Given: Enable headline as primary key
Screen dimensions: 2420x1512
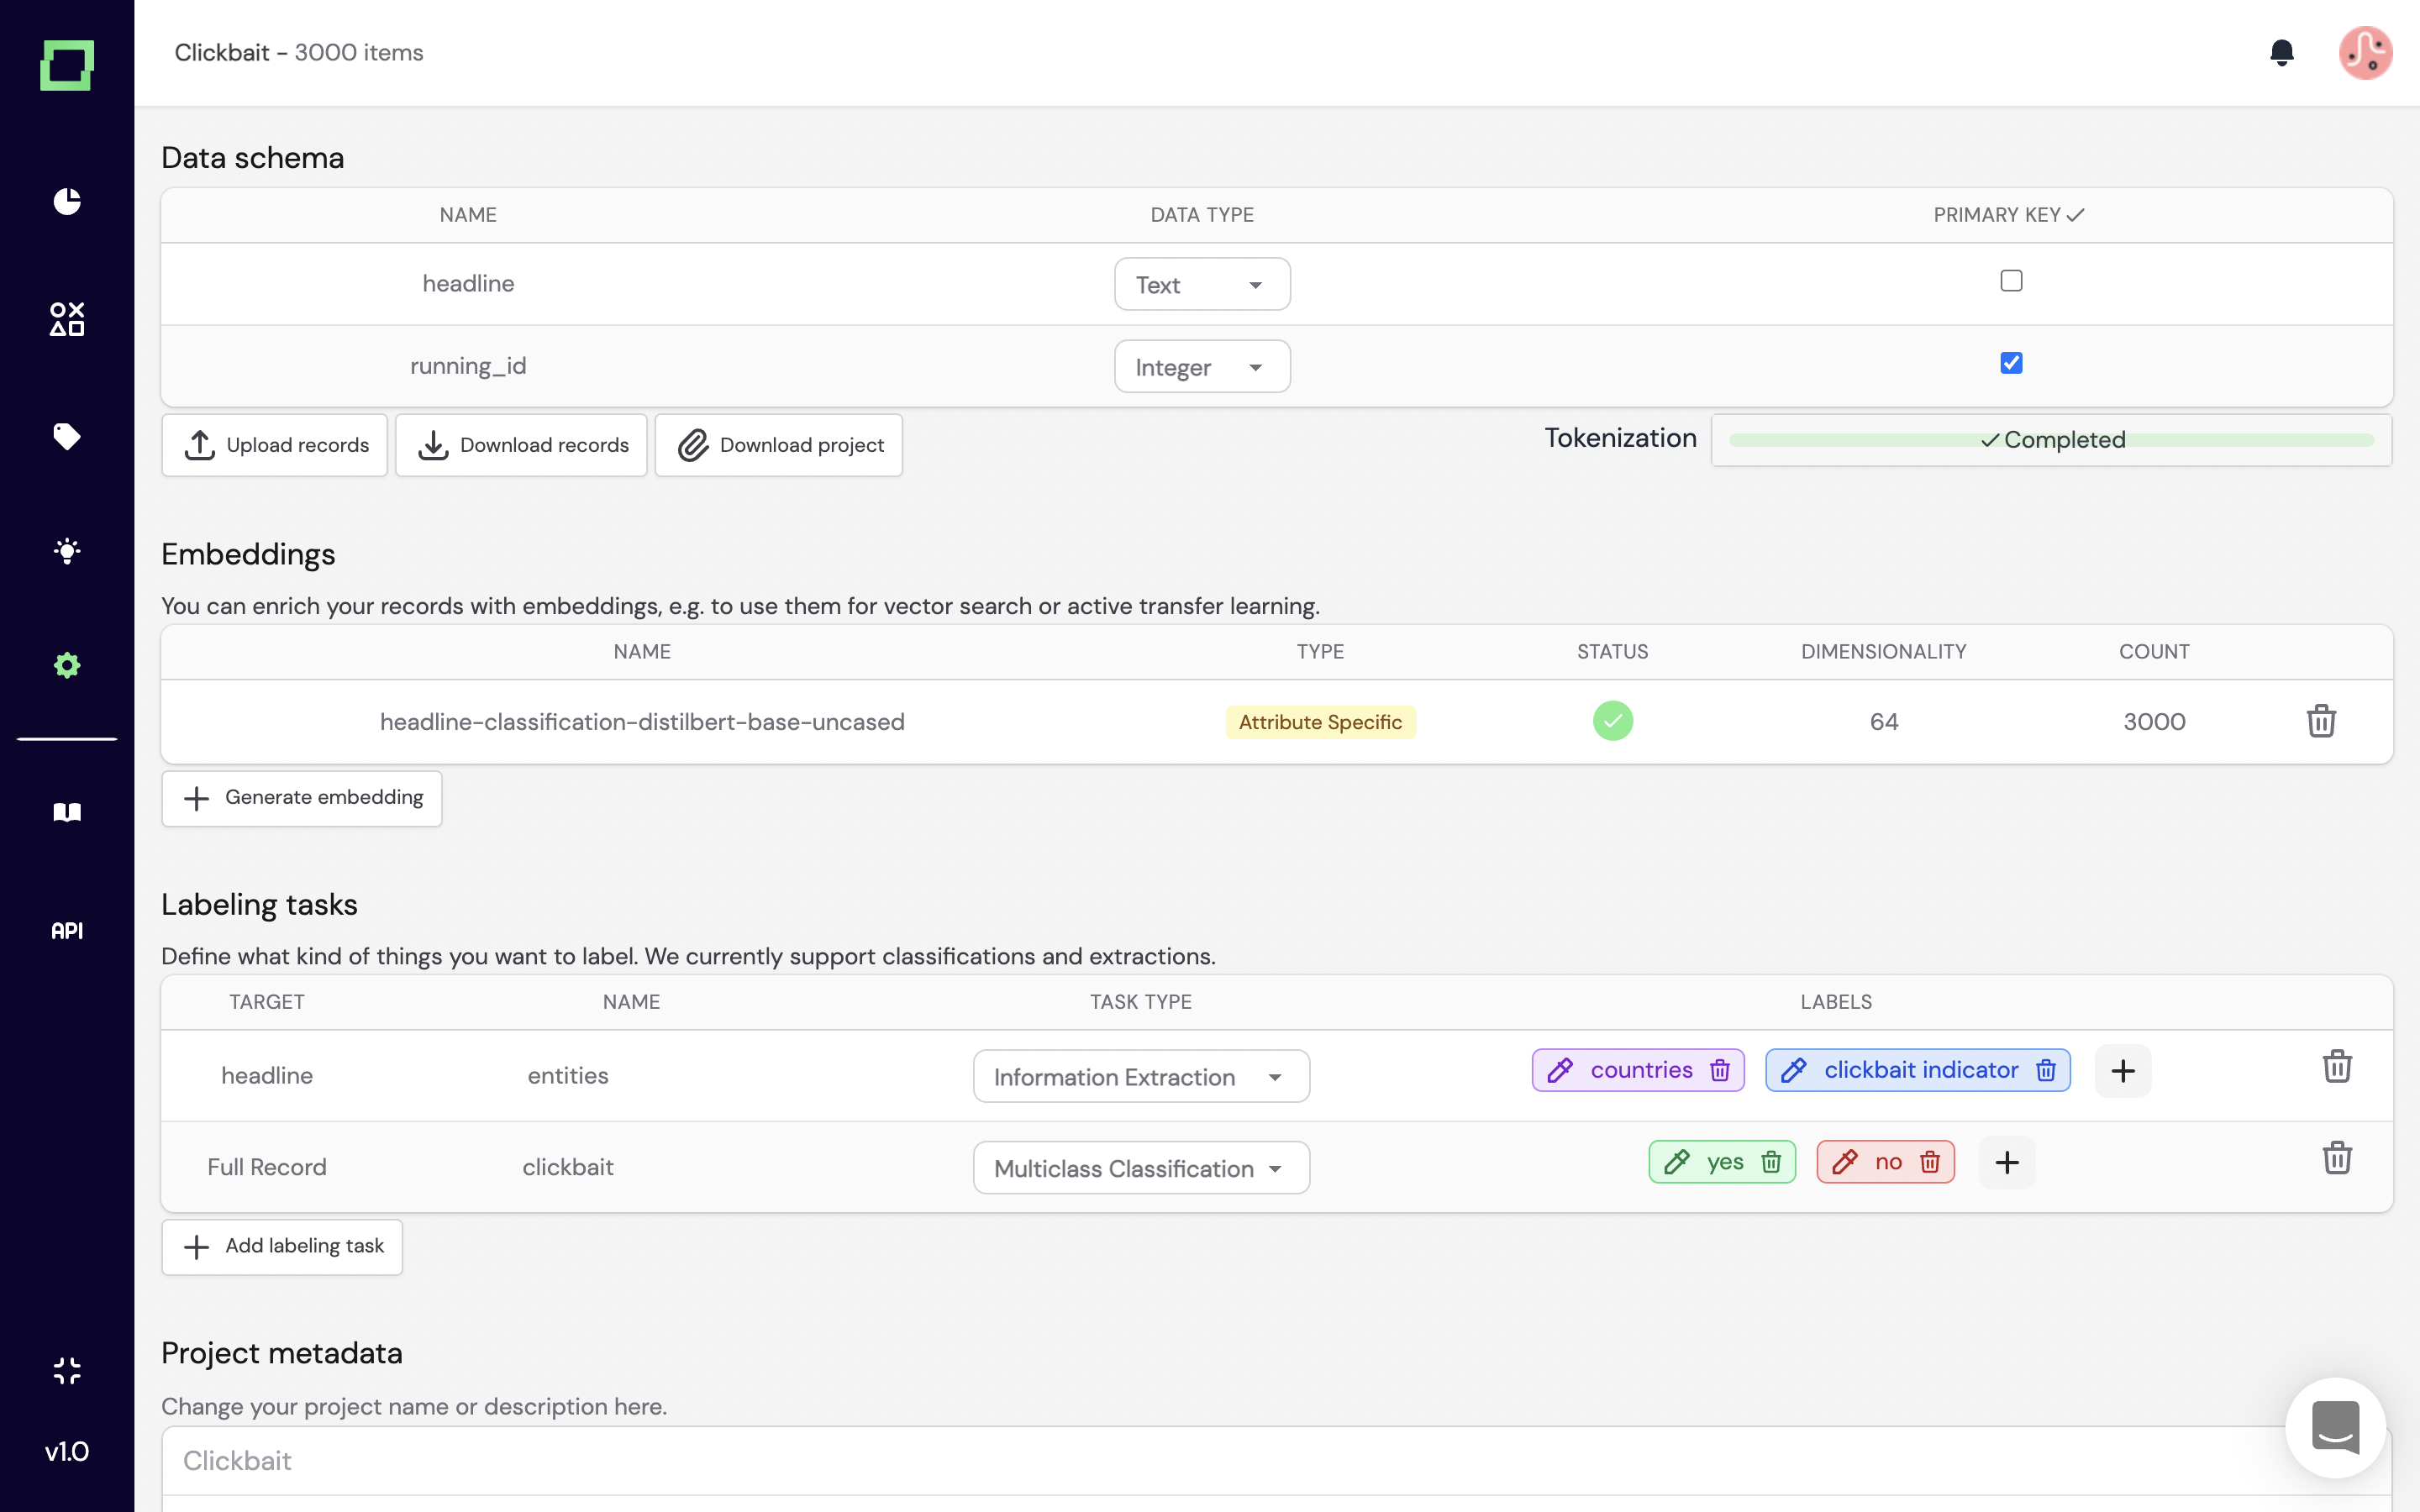Looking at the screenshot, I should click(2011, 281).
